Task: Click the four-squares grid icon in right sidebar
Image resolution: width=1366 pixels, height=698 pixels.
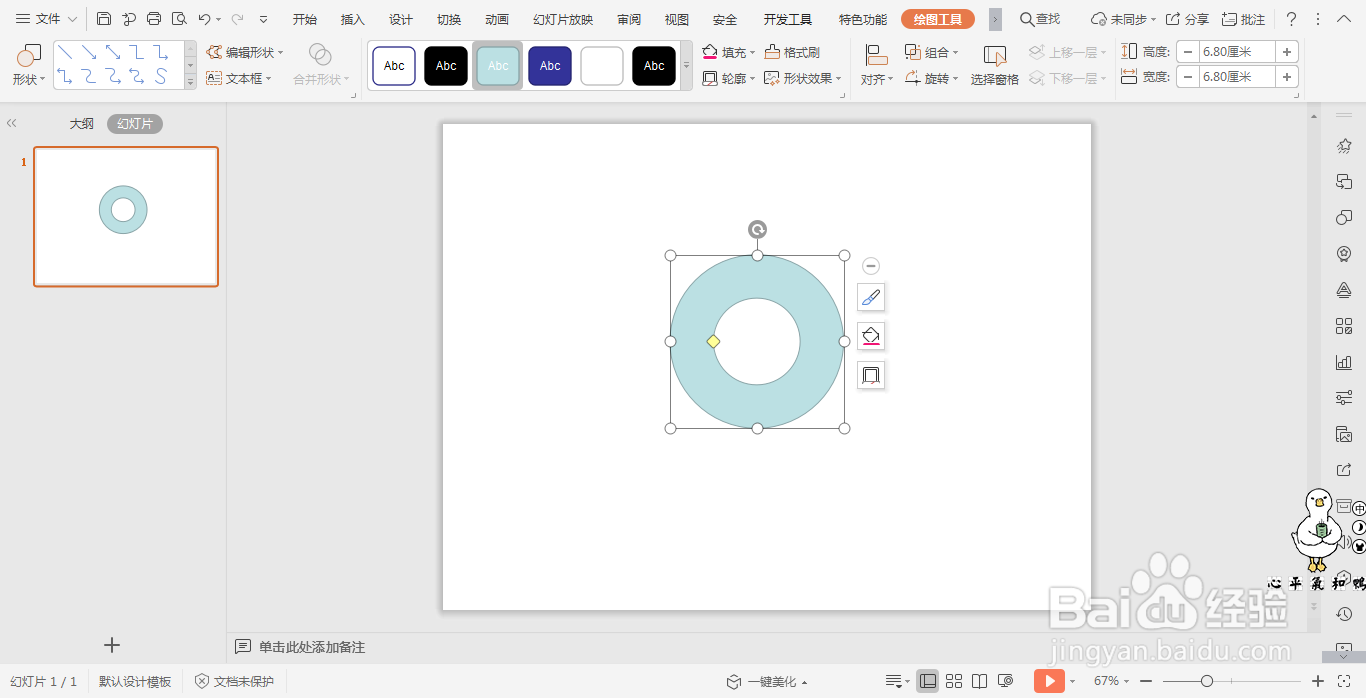Action: [1344, 326]
